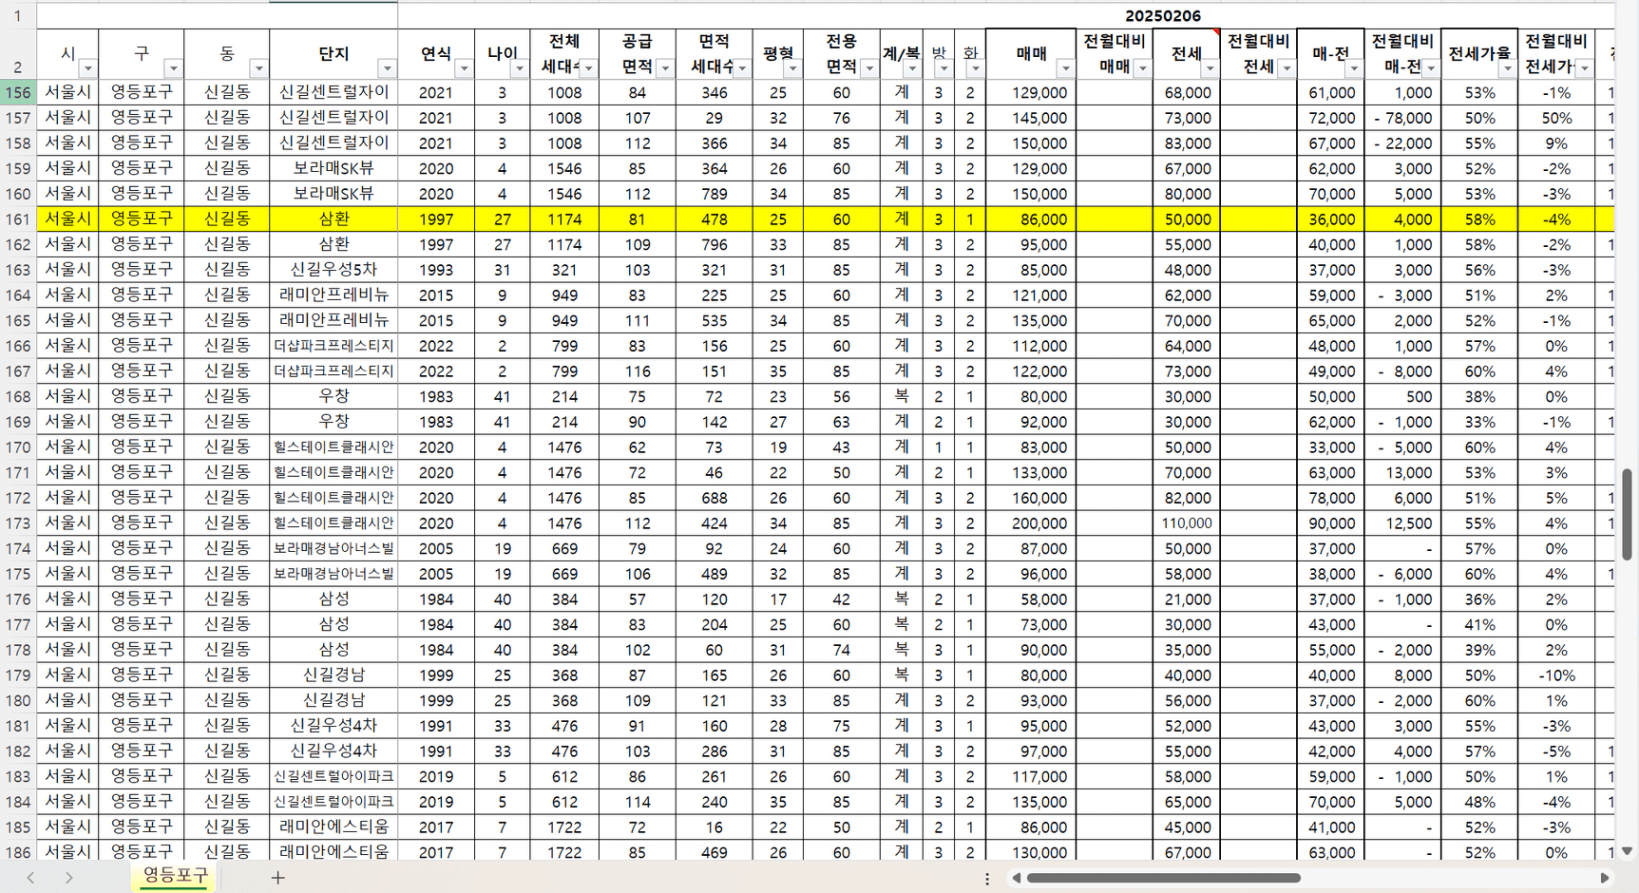Select 21,000 전세 cell in row 176
The image size is (1639, 893).
coord(1186,599)
